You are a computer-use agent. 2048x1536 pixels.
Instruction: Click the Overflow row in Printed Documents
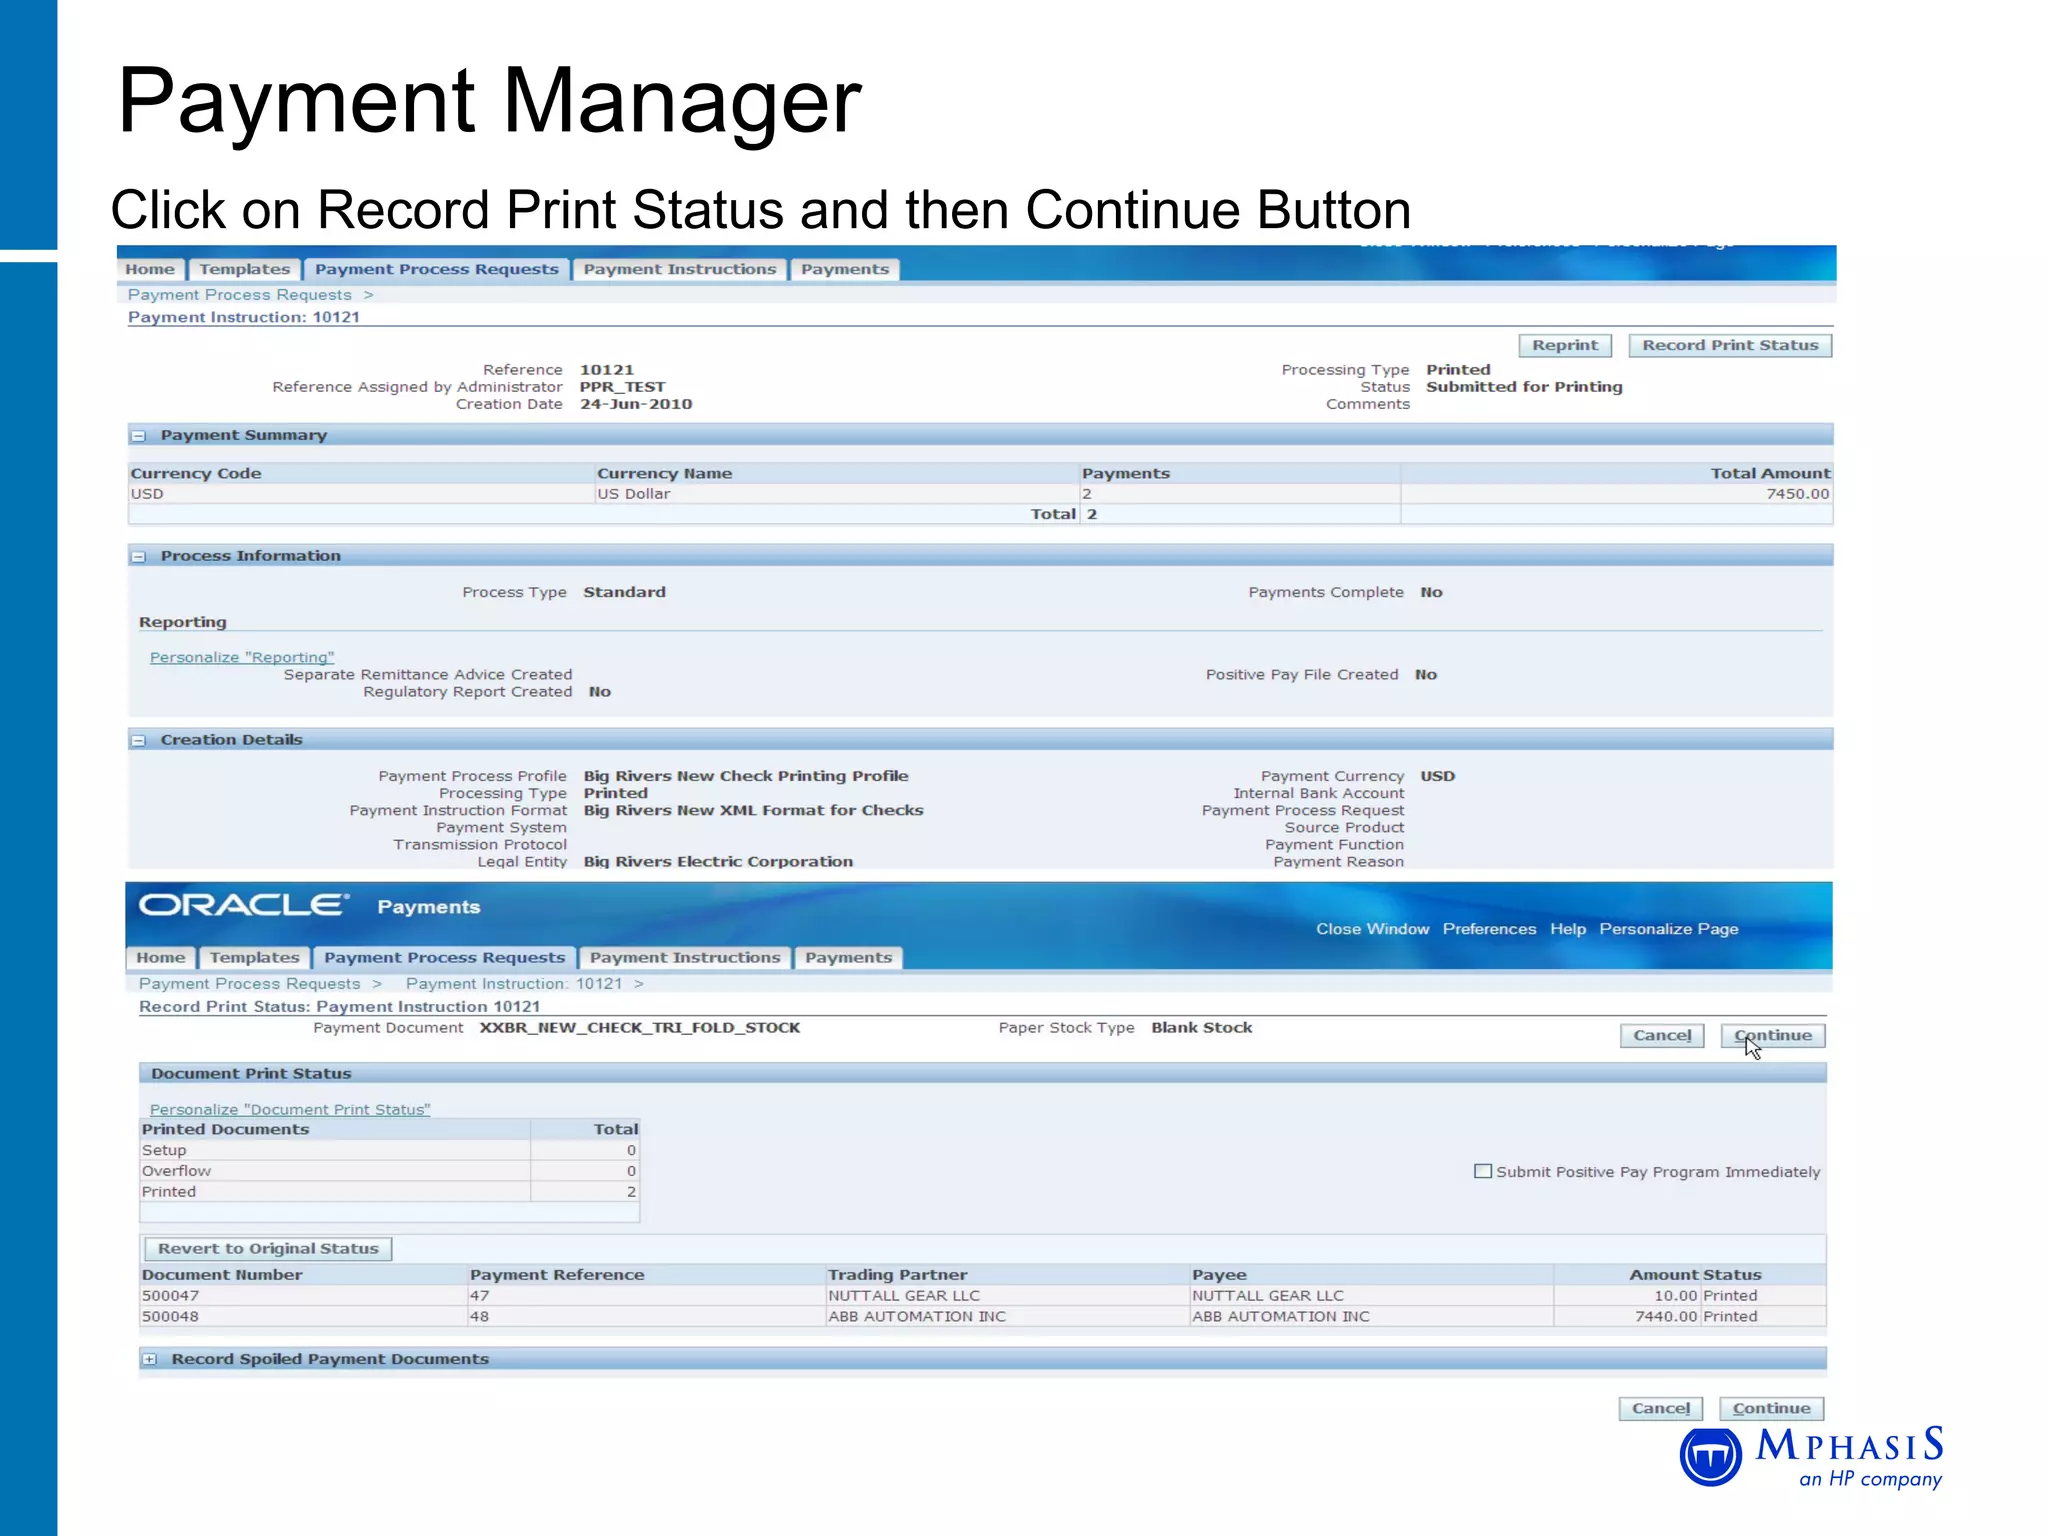point(389,1171)
